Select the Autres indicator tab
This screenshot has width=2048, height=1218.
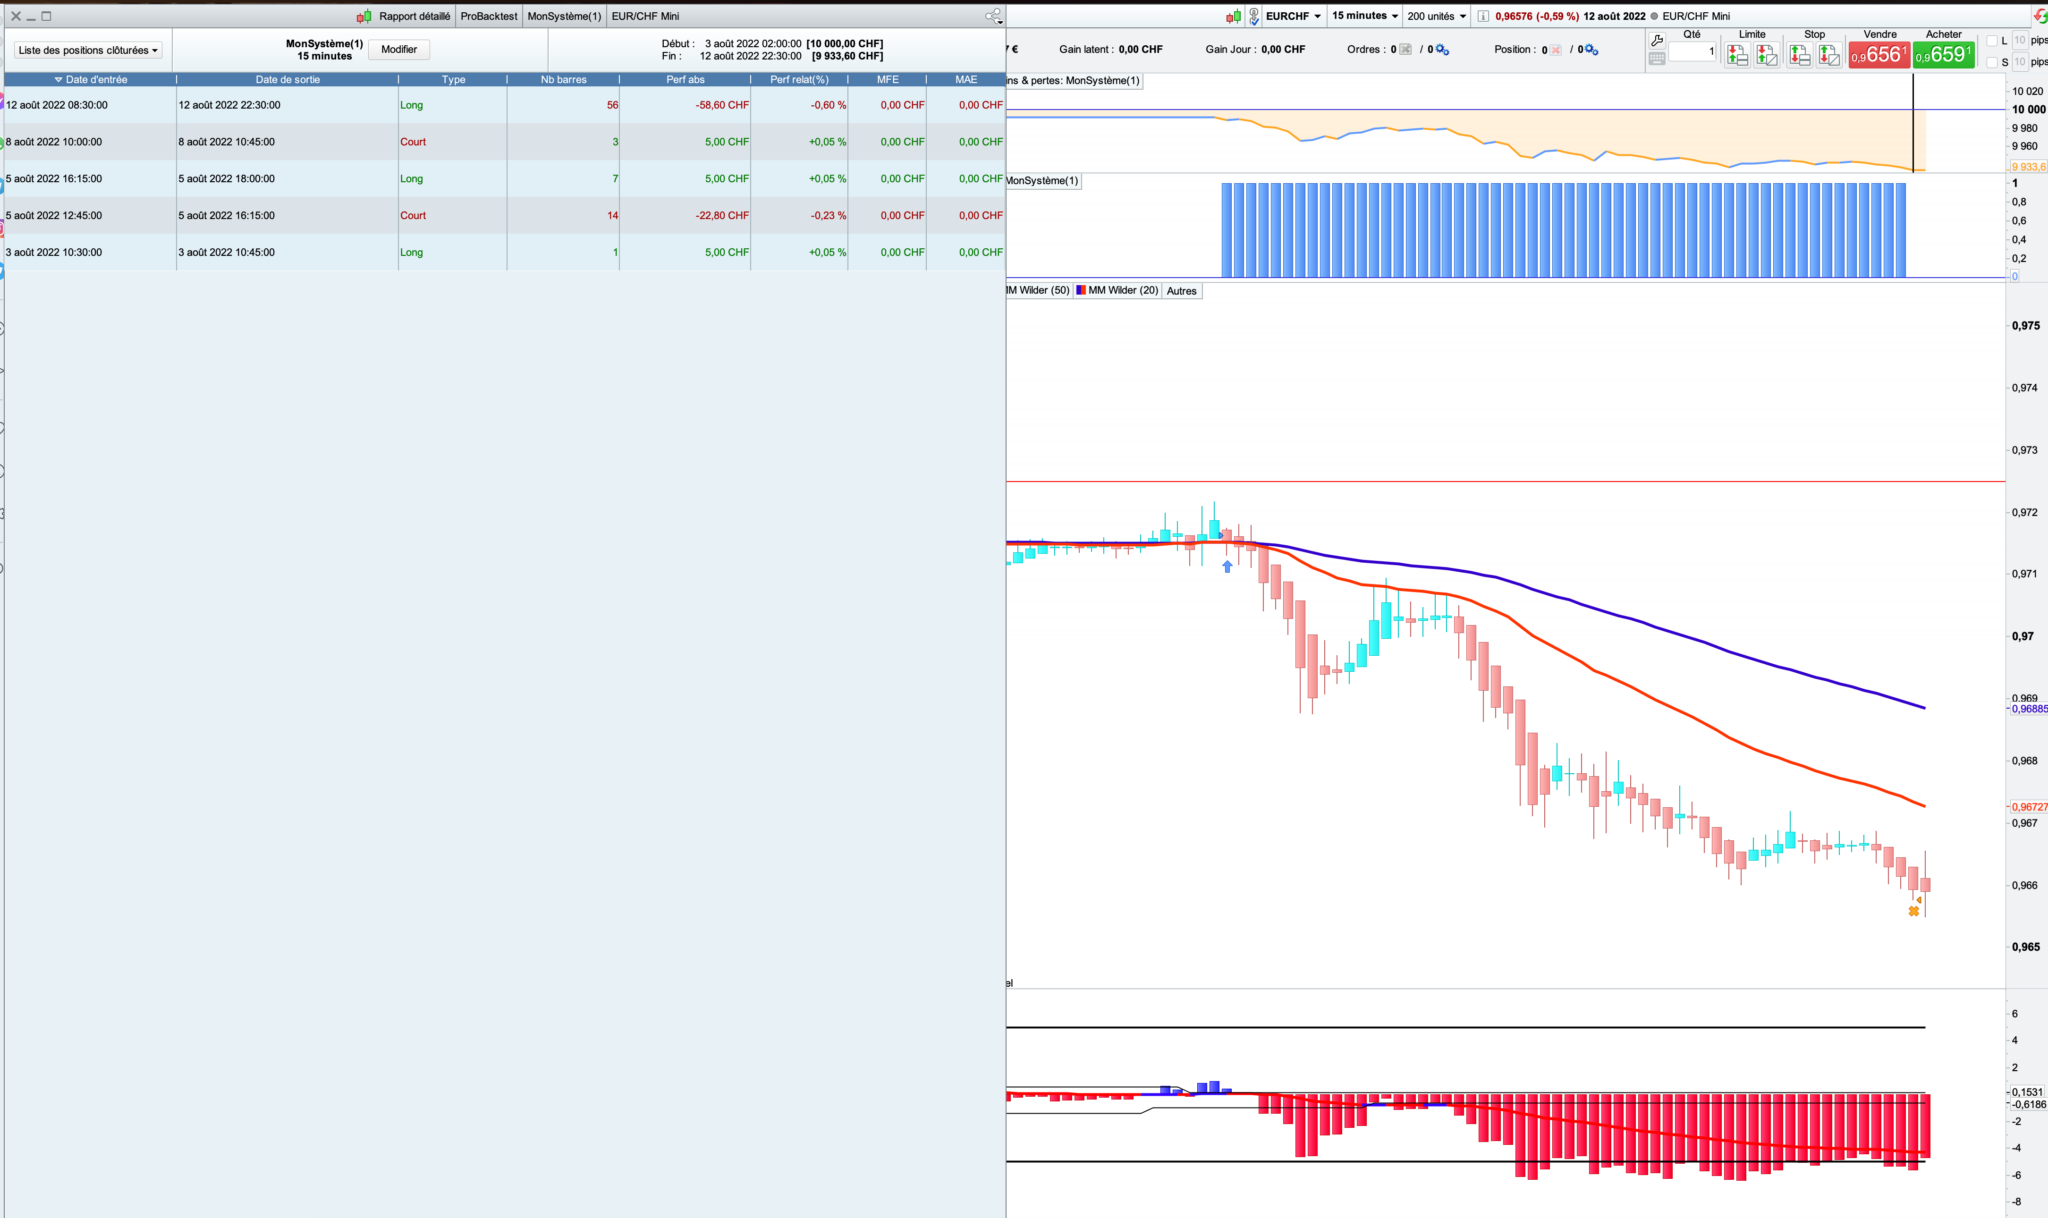tap(1181, 291)
